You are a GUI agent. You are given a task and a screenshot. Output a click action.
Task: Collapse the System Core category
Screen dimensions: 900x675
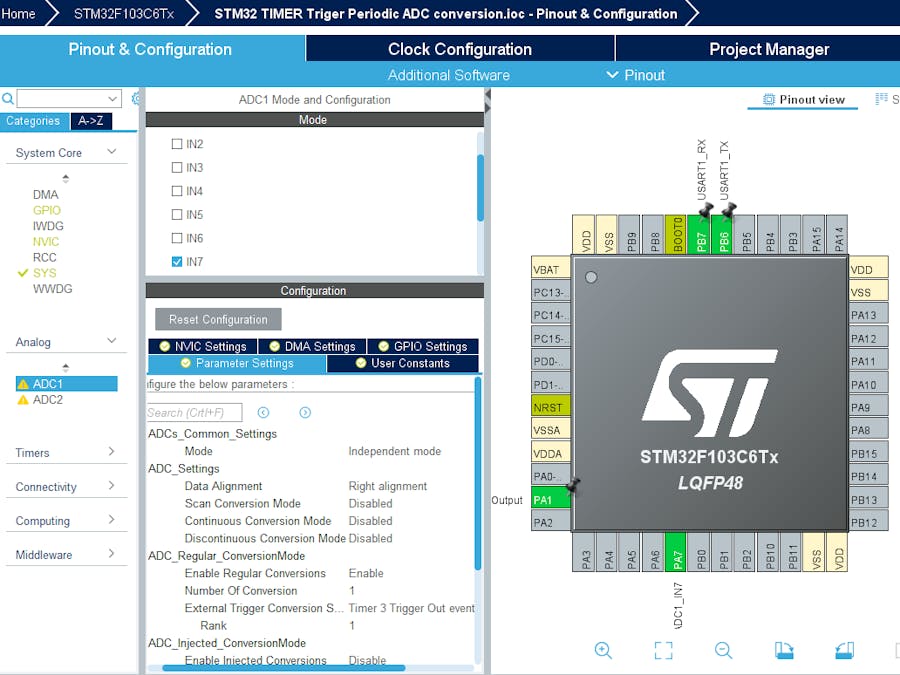pos(112,152)
